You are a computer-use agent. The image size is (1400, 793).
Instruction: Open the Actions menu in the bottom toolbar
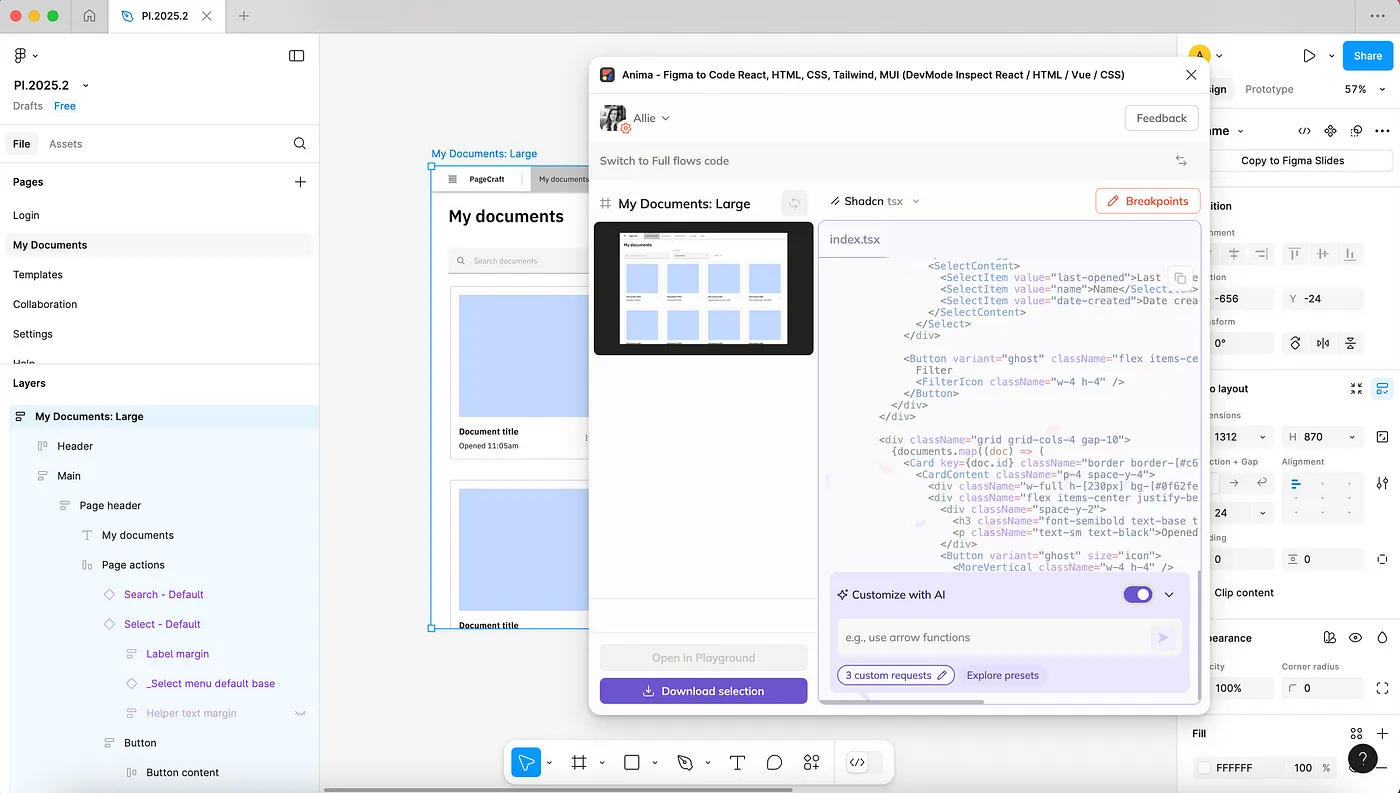pyautogui.click(x=811, y=762)
